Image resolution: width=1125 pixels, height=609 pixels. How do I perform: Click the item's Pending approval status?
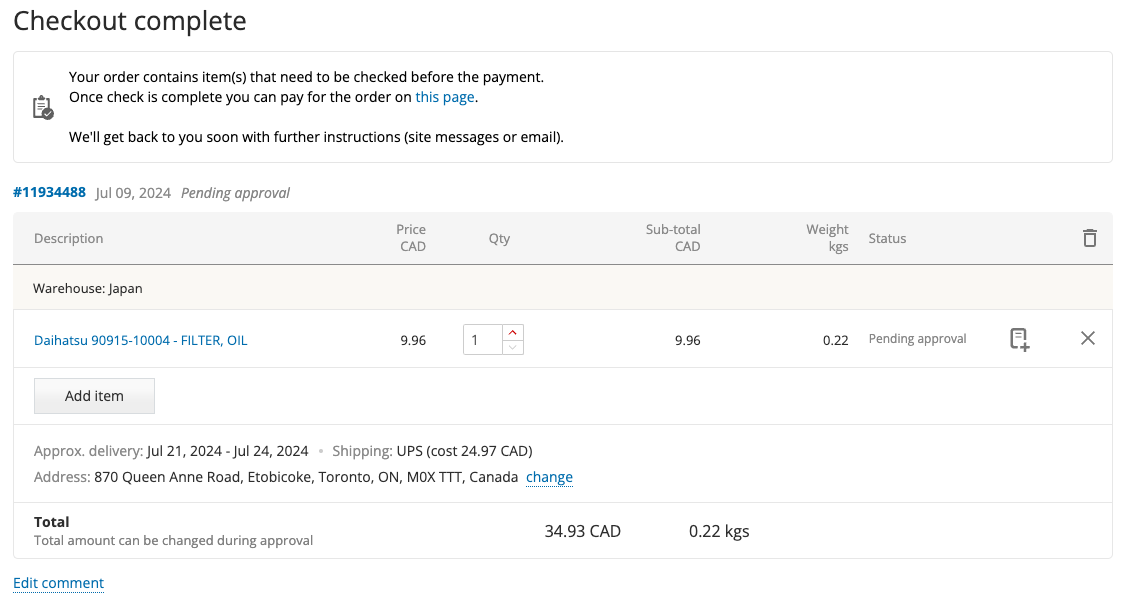917,339
